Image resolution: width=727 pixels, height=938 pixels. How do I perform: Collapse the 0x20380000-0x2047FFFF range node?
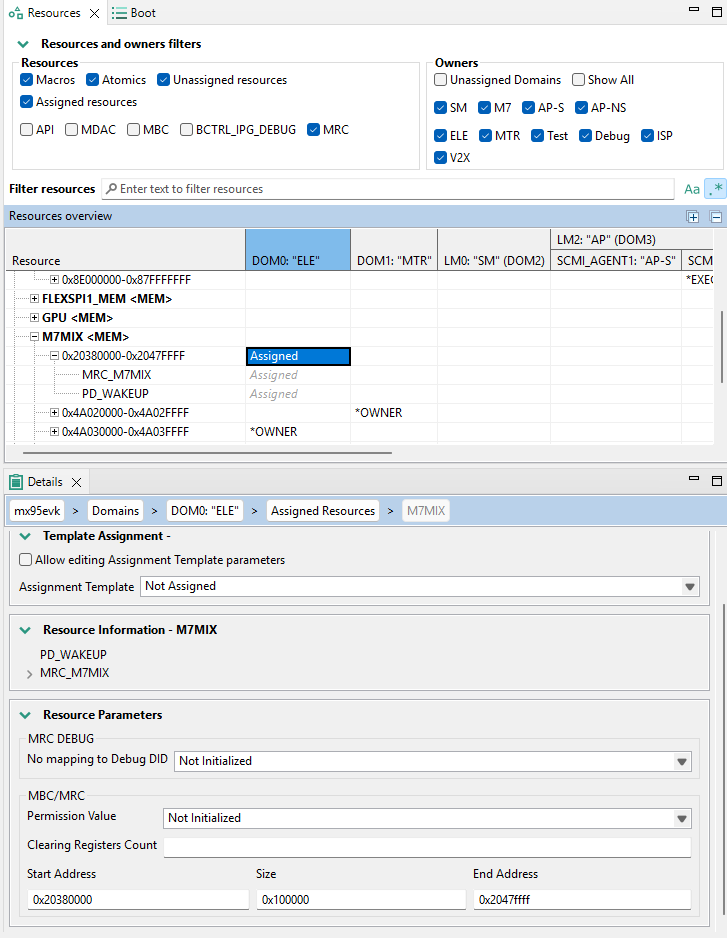point(54,356)
